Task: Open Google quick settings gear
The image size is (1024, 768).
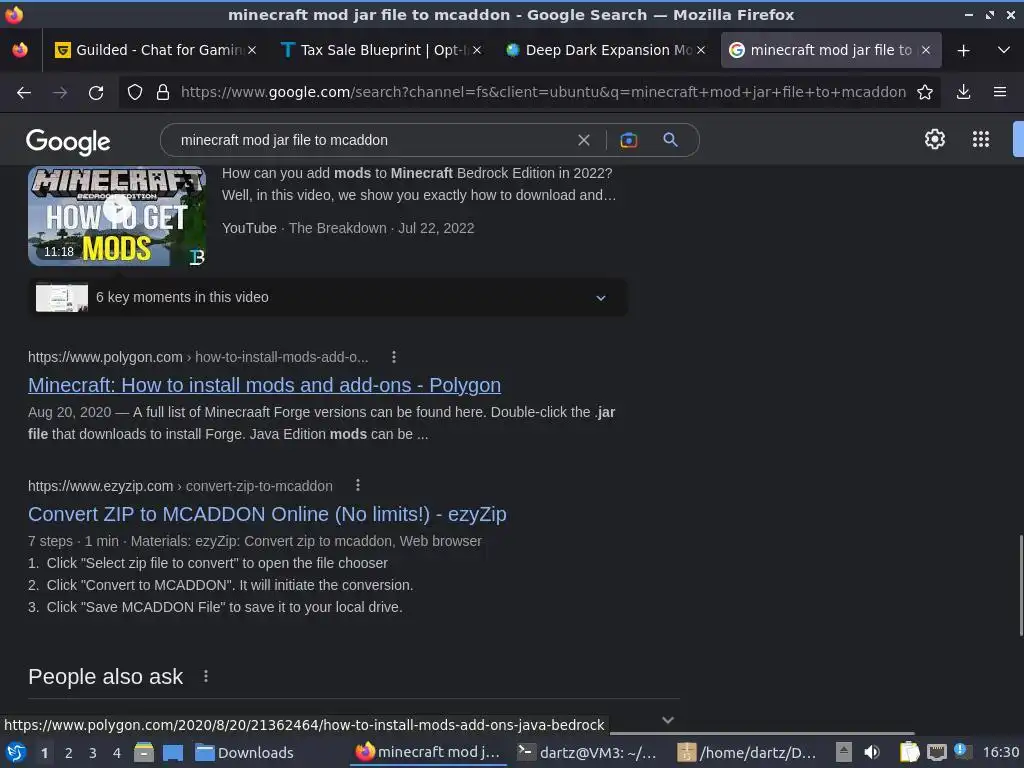Action: [x=935, y=139]
